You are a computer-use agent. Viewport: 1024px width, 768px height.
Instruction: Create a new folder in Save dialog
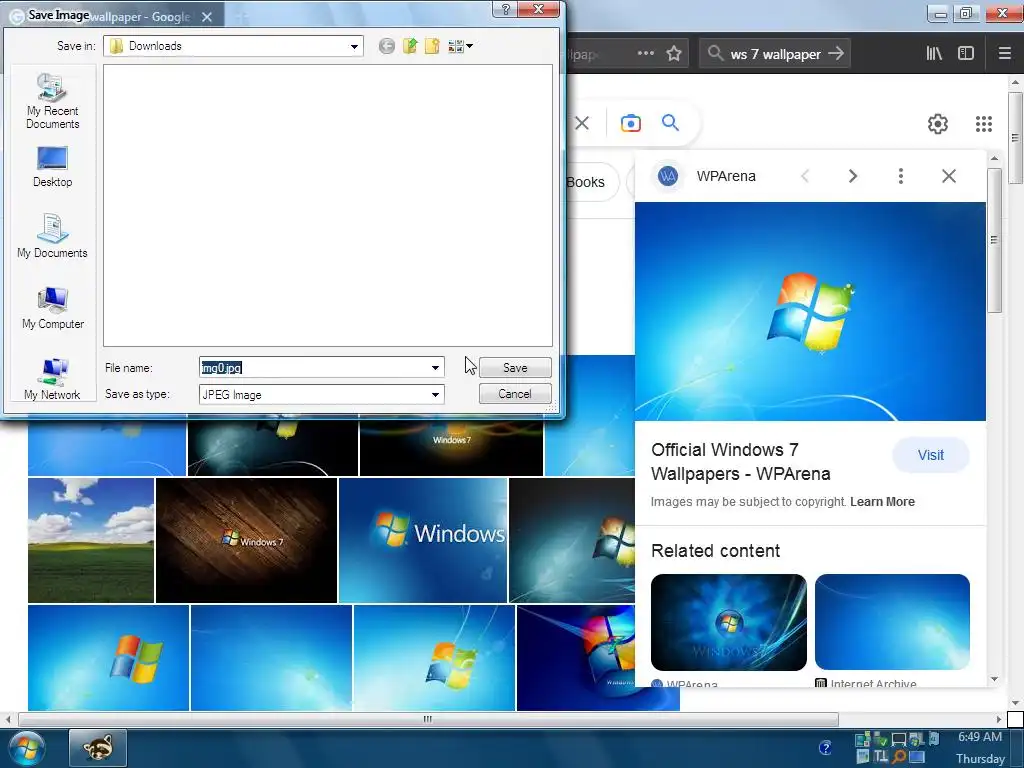click(x=432, y=46)
